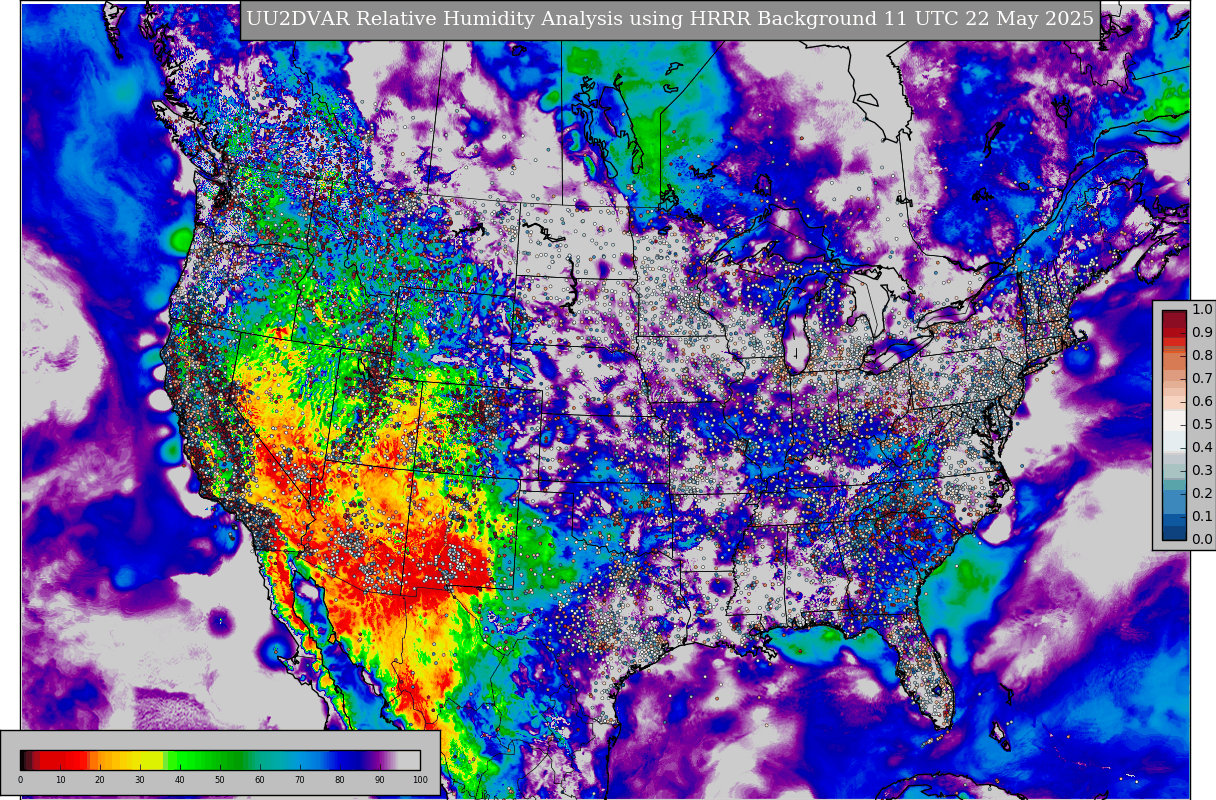Click Lake Michigan on the map
1216x800 pixels.
[x=797, y=325]
